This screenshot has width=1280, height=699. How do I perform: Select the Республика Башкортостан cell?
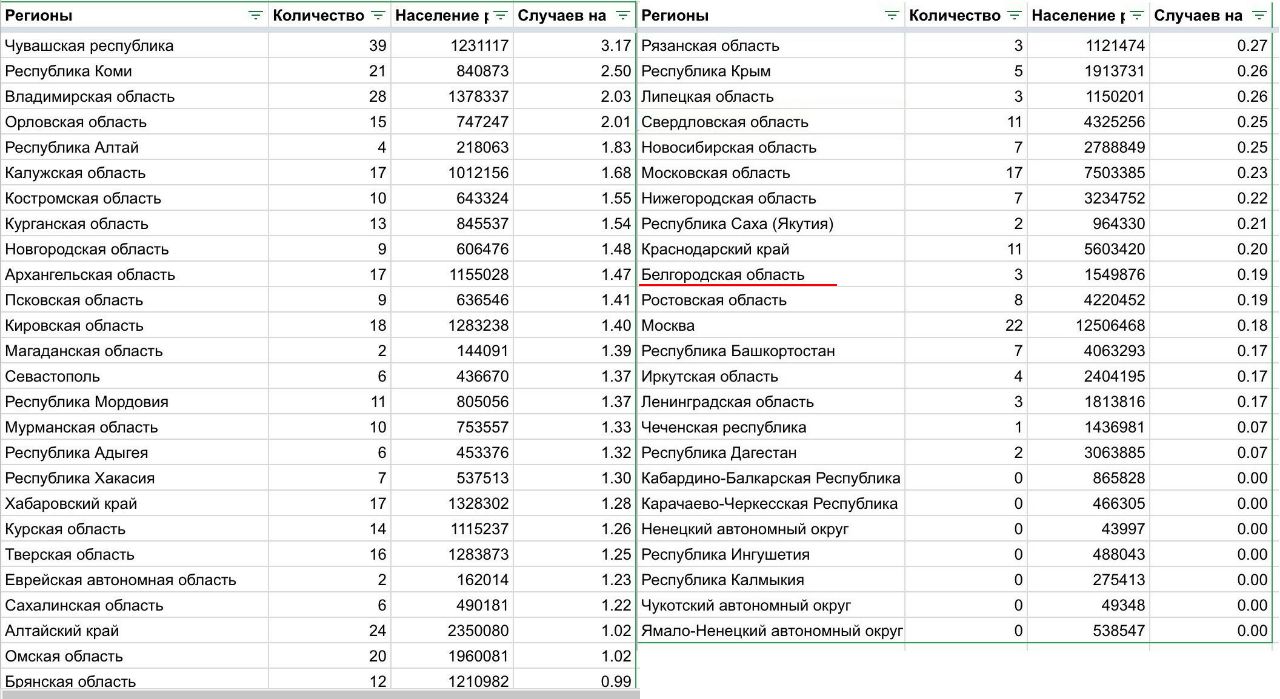(x=771, y=351)
